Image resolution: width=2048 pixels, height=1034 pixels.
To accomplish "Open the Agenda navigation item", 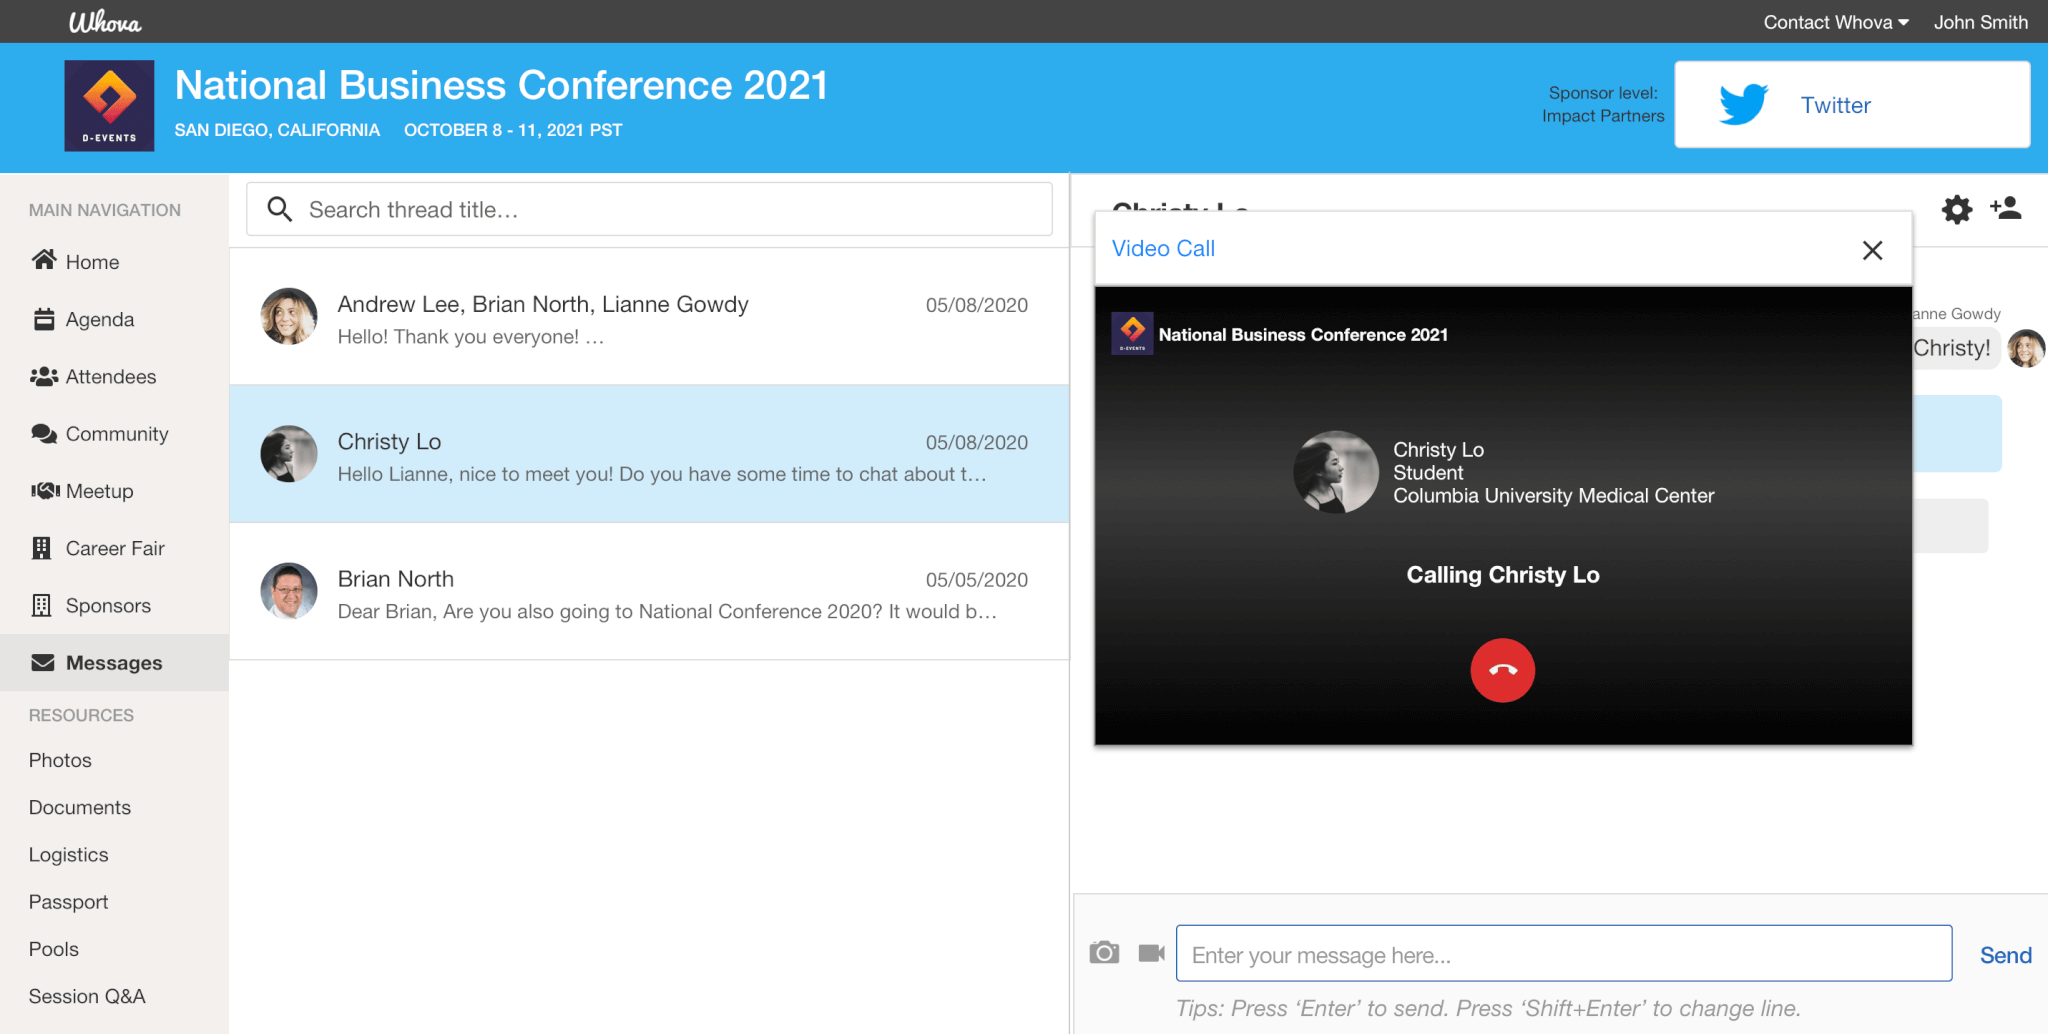I will (99, 319).
